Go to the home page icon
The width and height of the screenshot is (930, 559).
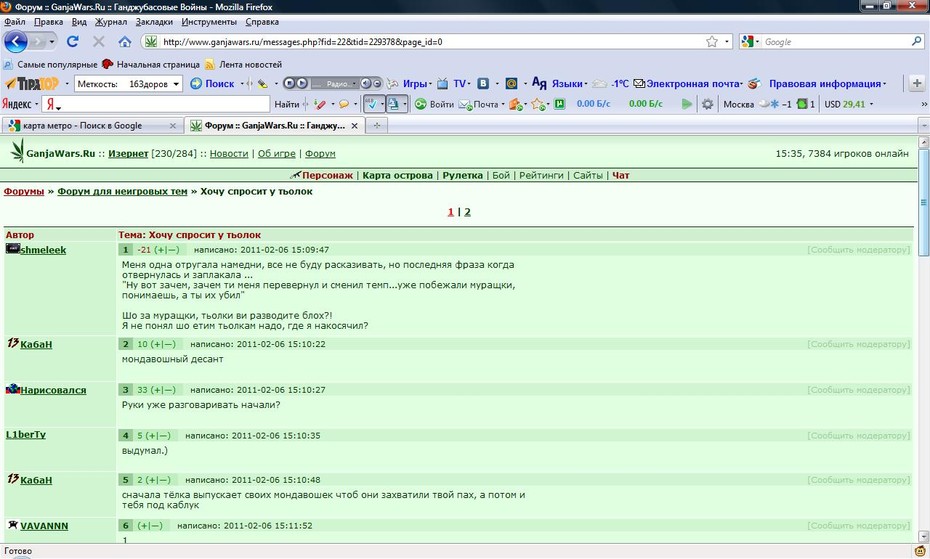(x=125, y=42)
